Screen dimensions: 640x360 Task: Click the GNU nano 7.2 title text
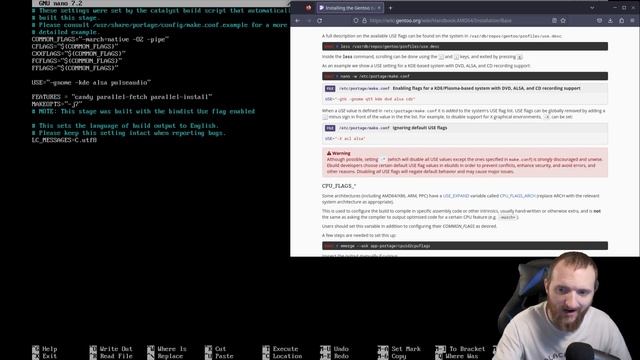[60, 3]
